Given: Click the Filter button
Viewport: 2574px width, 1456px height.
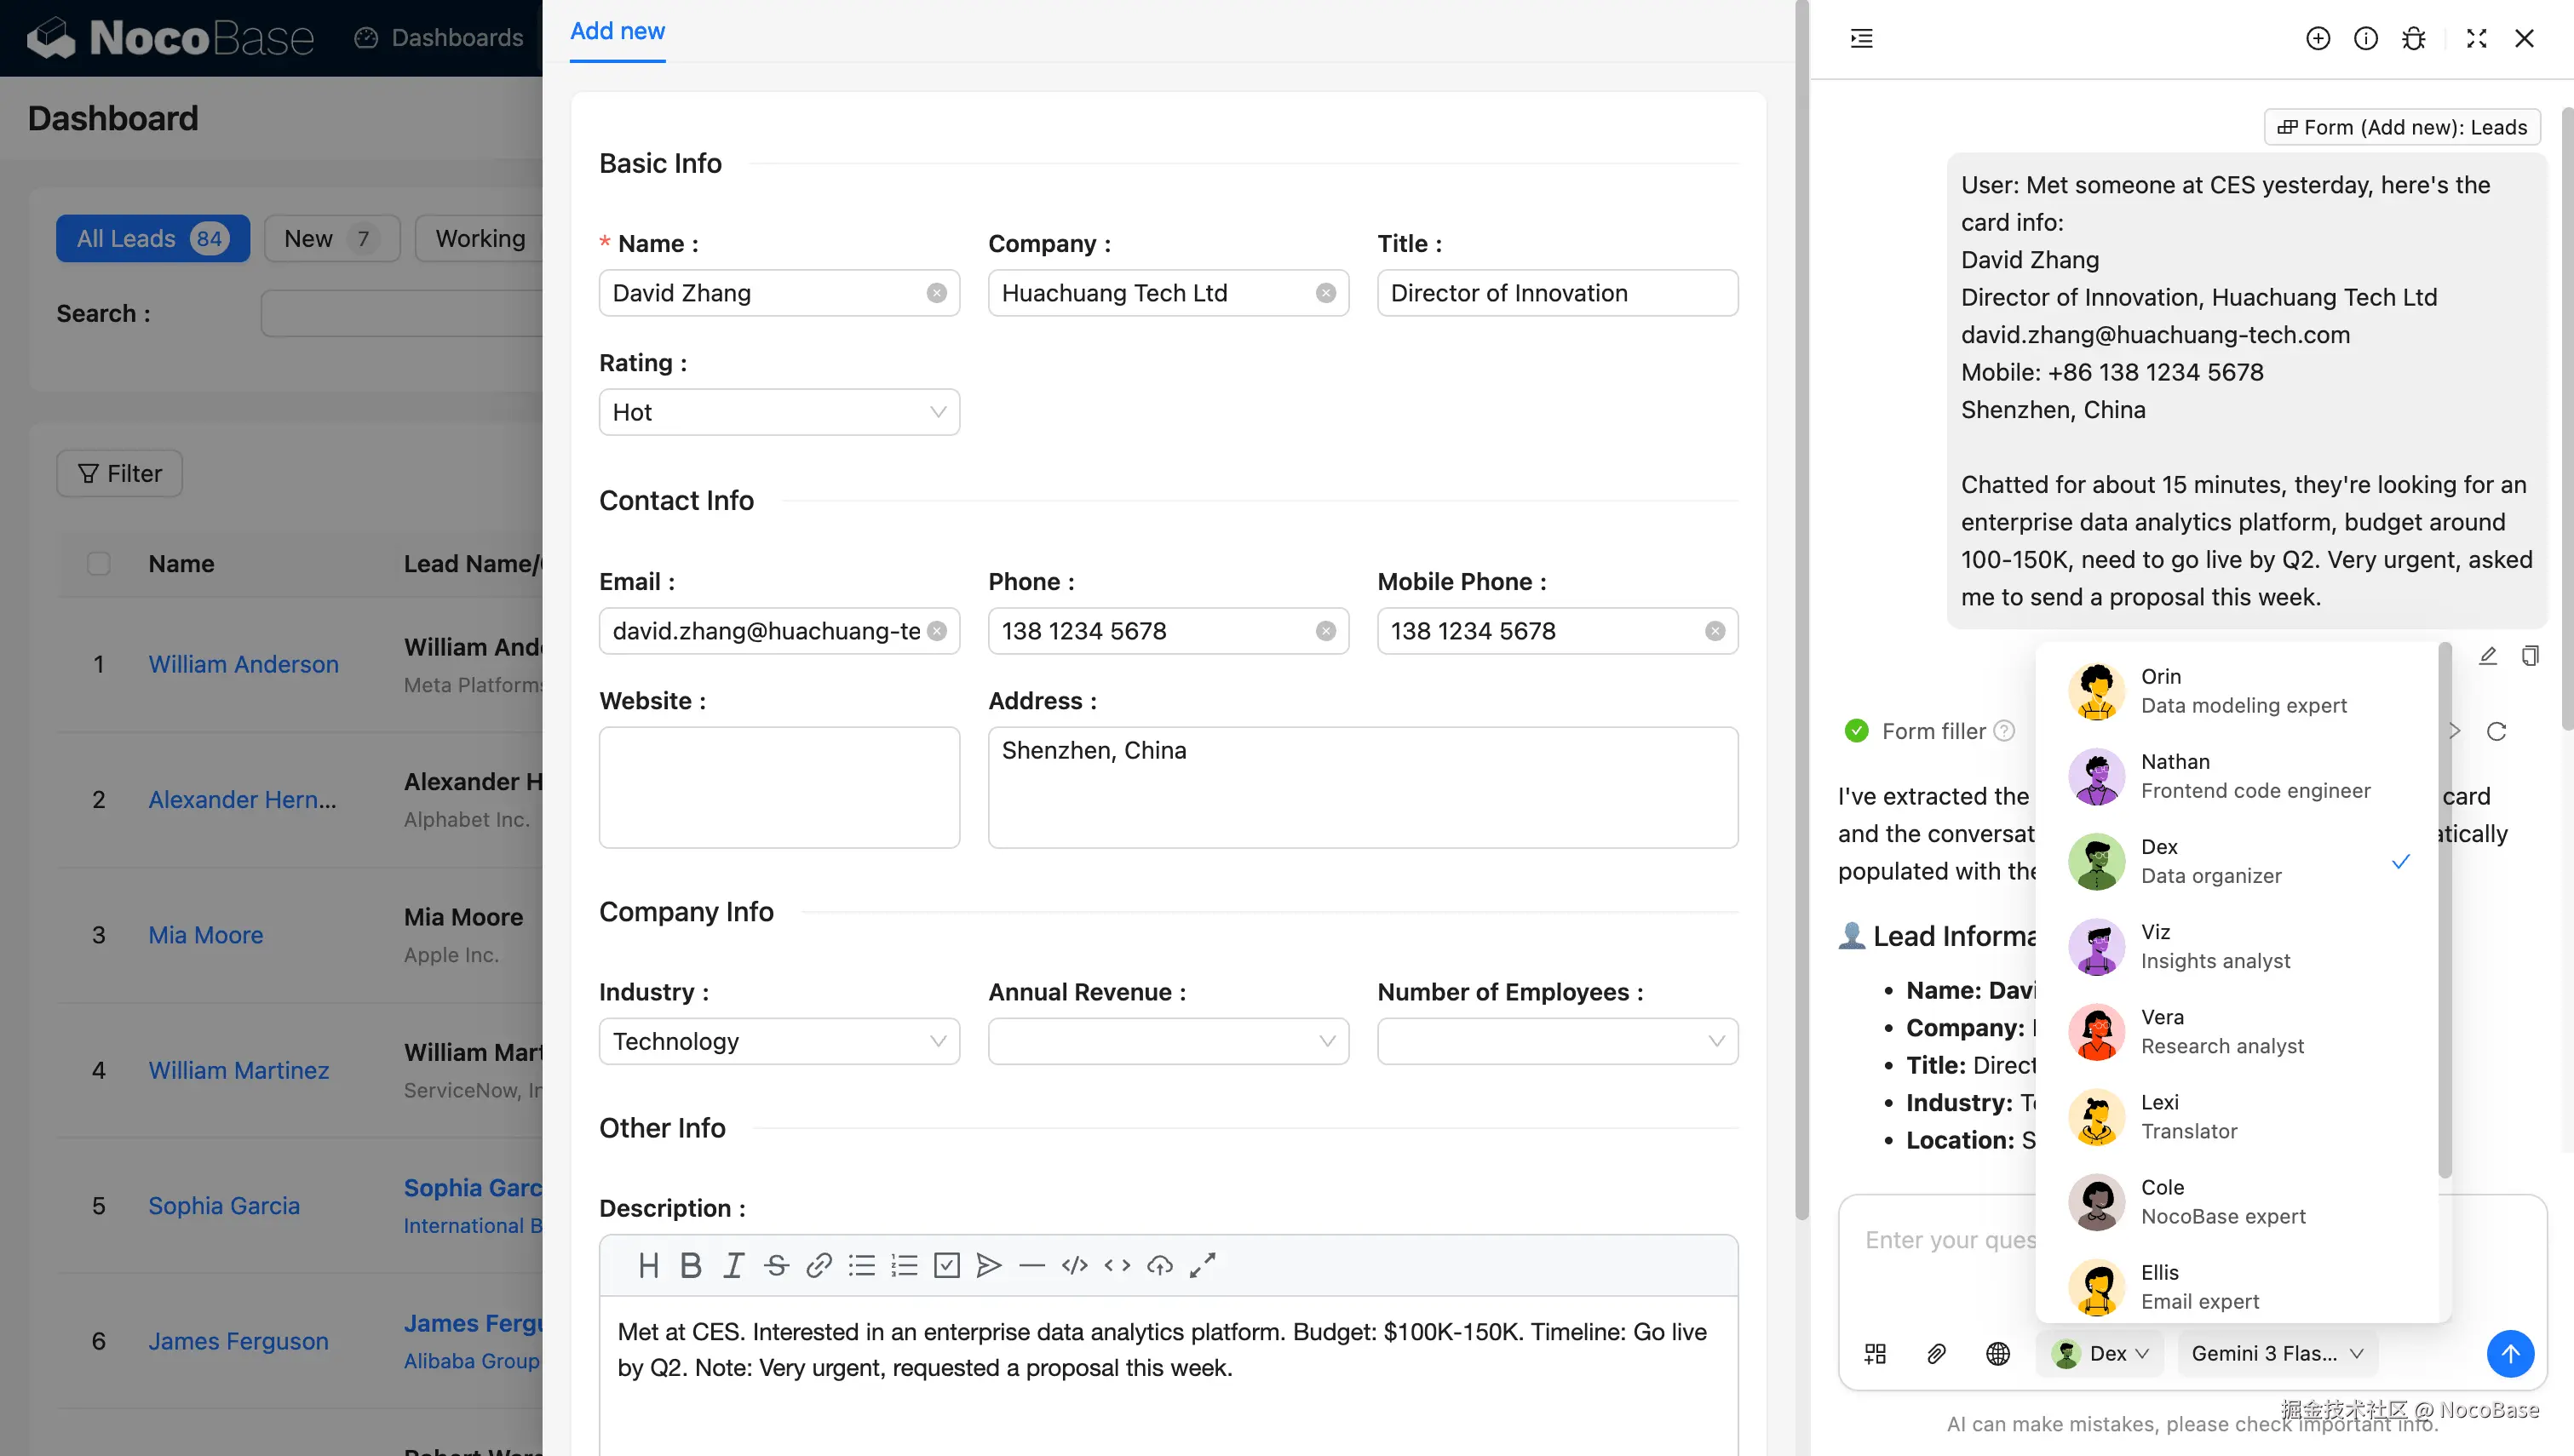Looking at the screenshot, I should pyautogui.click(x=119, y=473).
